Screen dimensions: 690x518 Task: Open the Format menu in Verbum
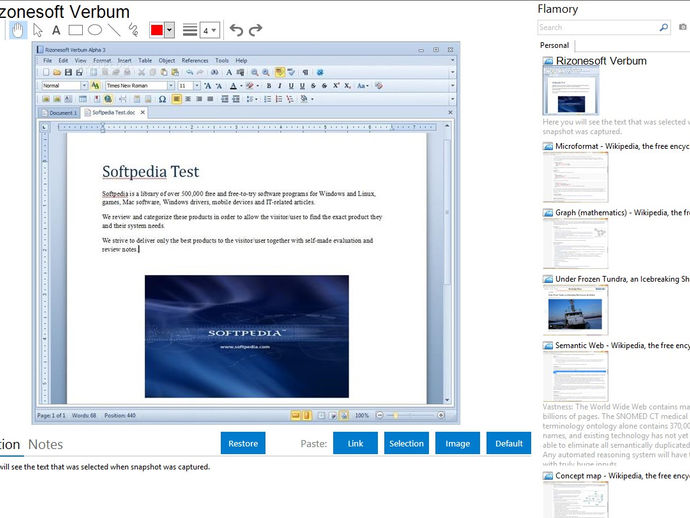pyautogui.click(x=102, y=60)
